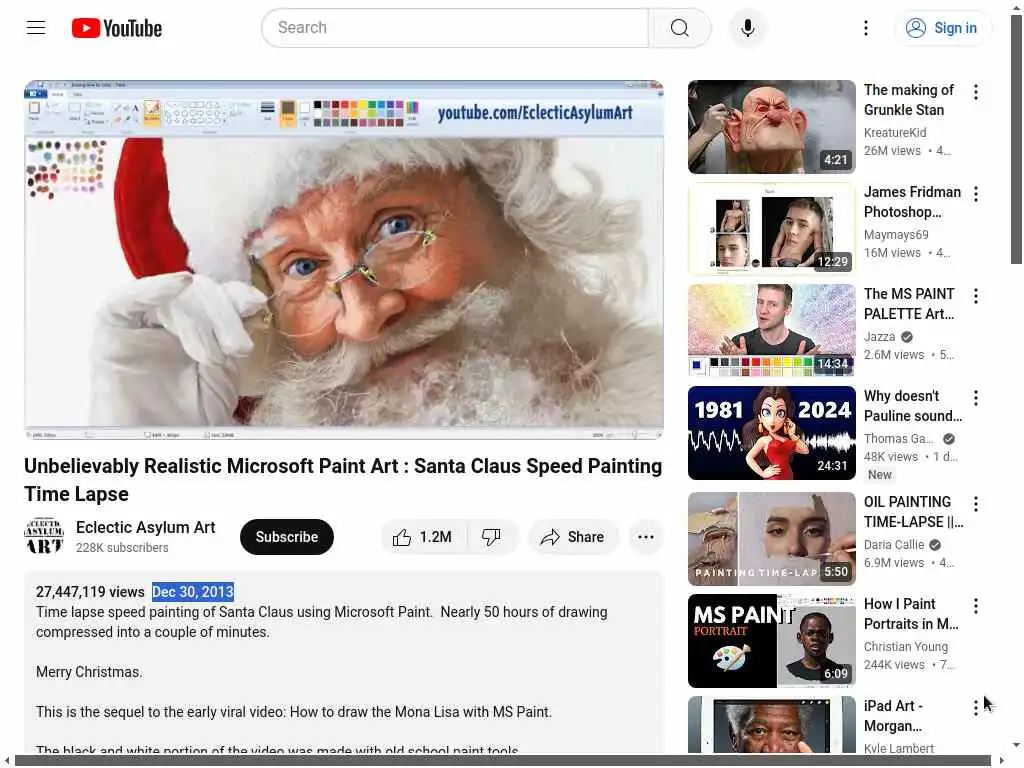Open OIL PAINTING TIME-LAPSE title
The width and height of the screenshot is (1024, 768).
[x=913, y=511]
